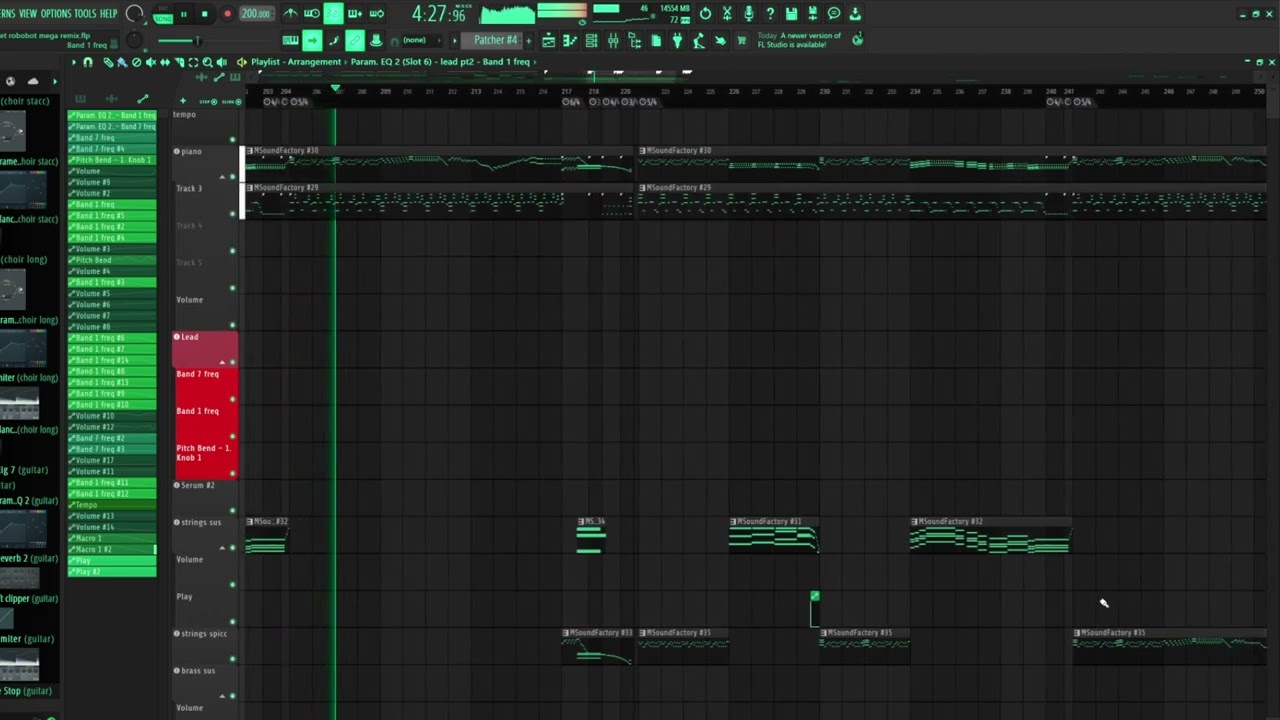This screenshot has width=1280, height=720.
Task: Open the project info speech bubble
Action: (x=834, y=14)
